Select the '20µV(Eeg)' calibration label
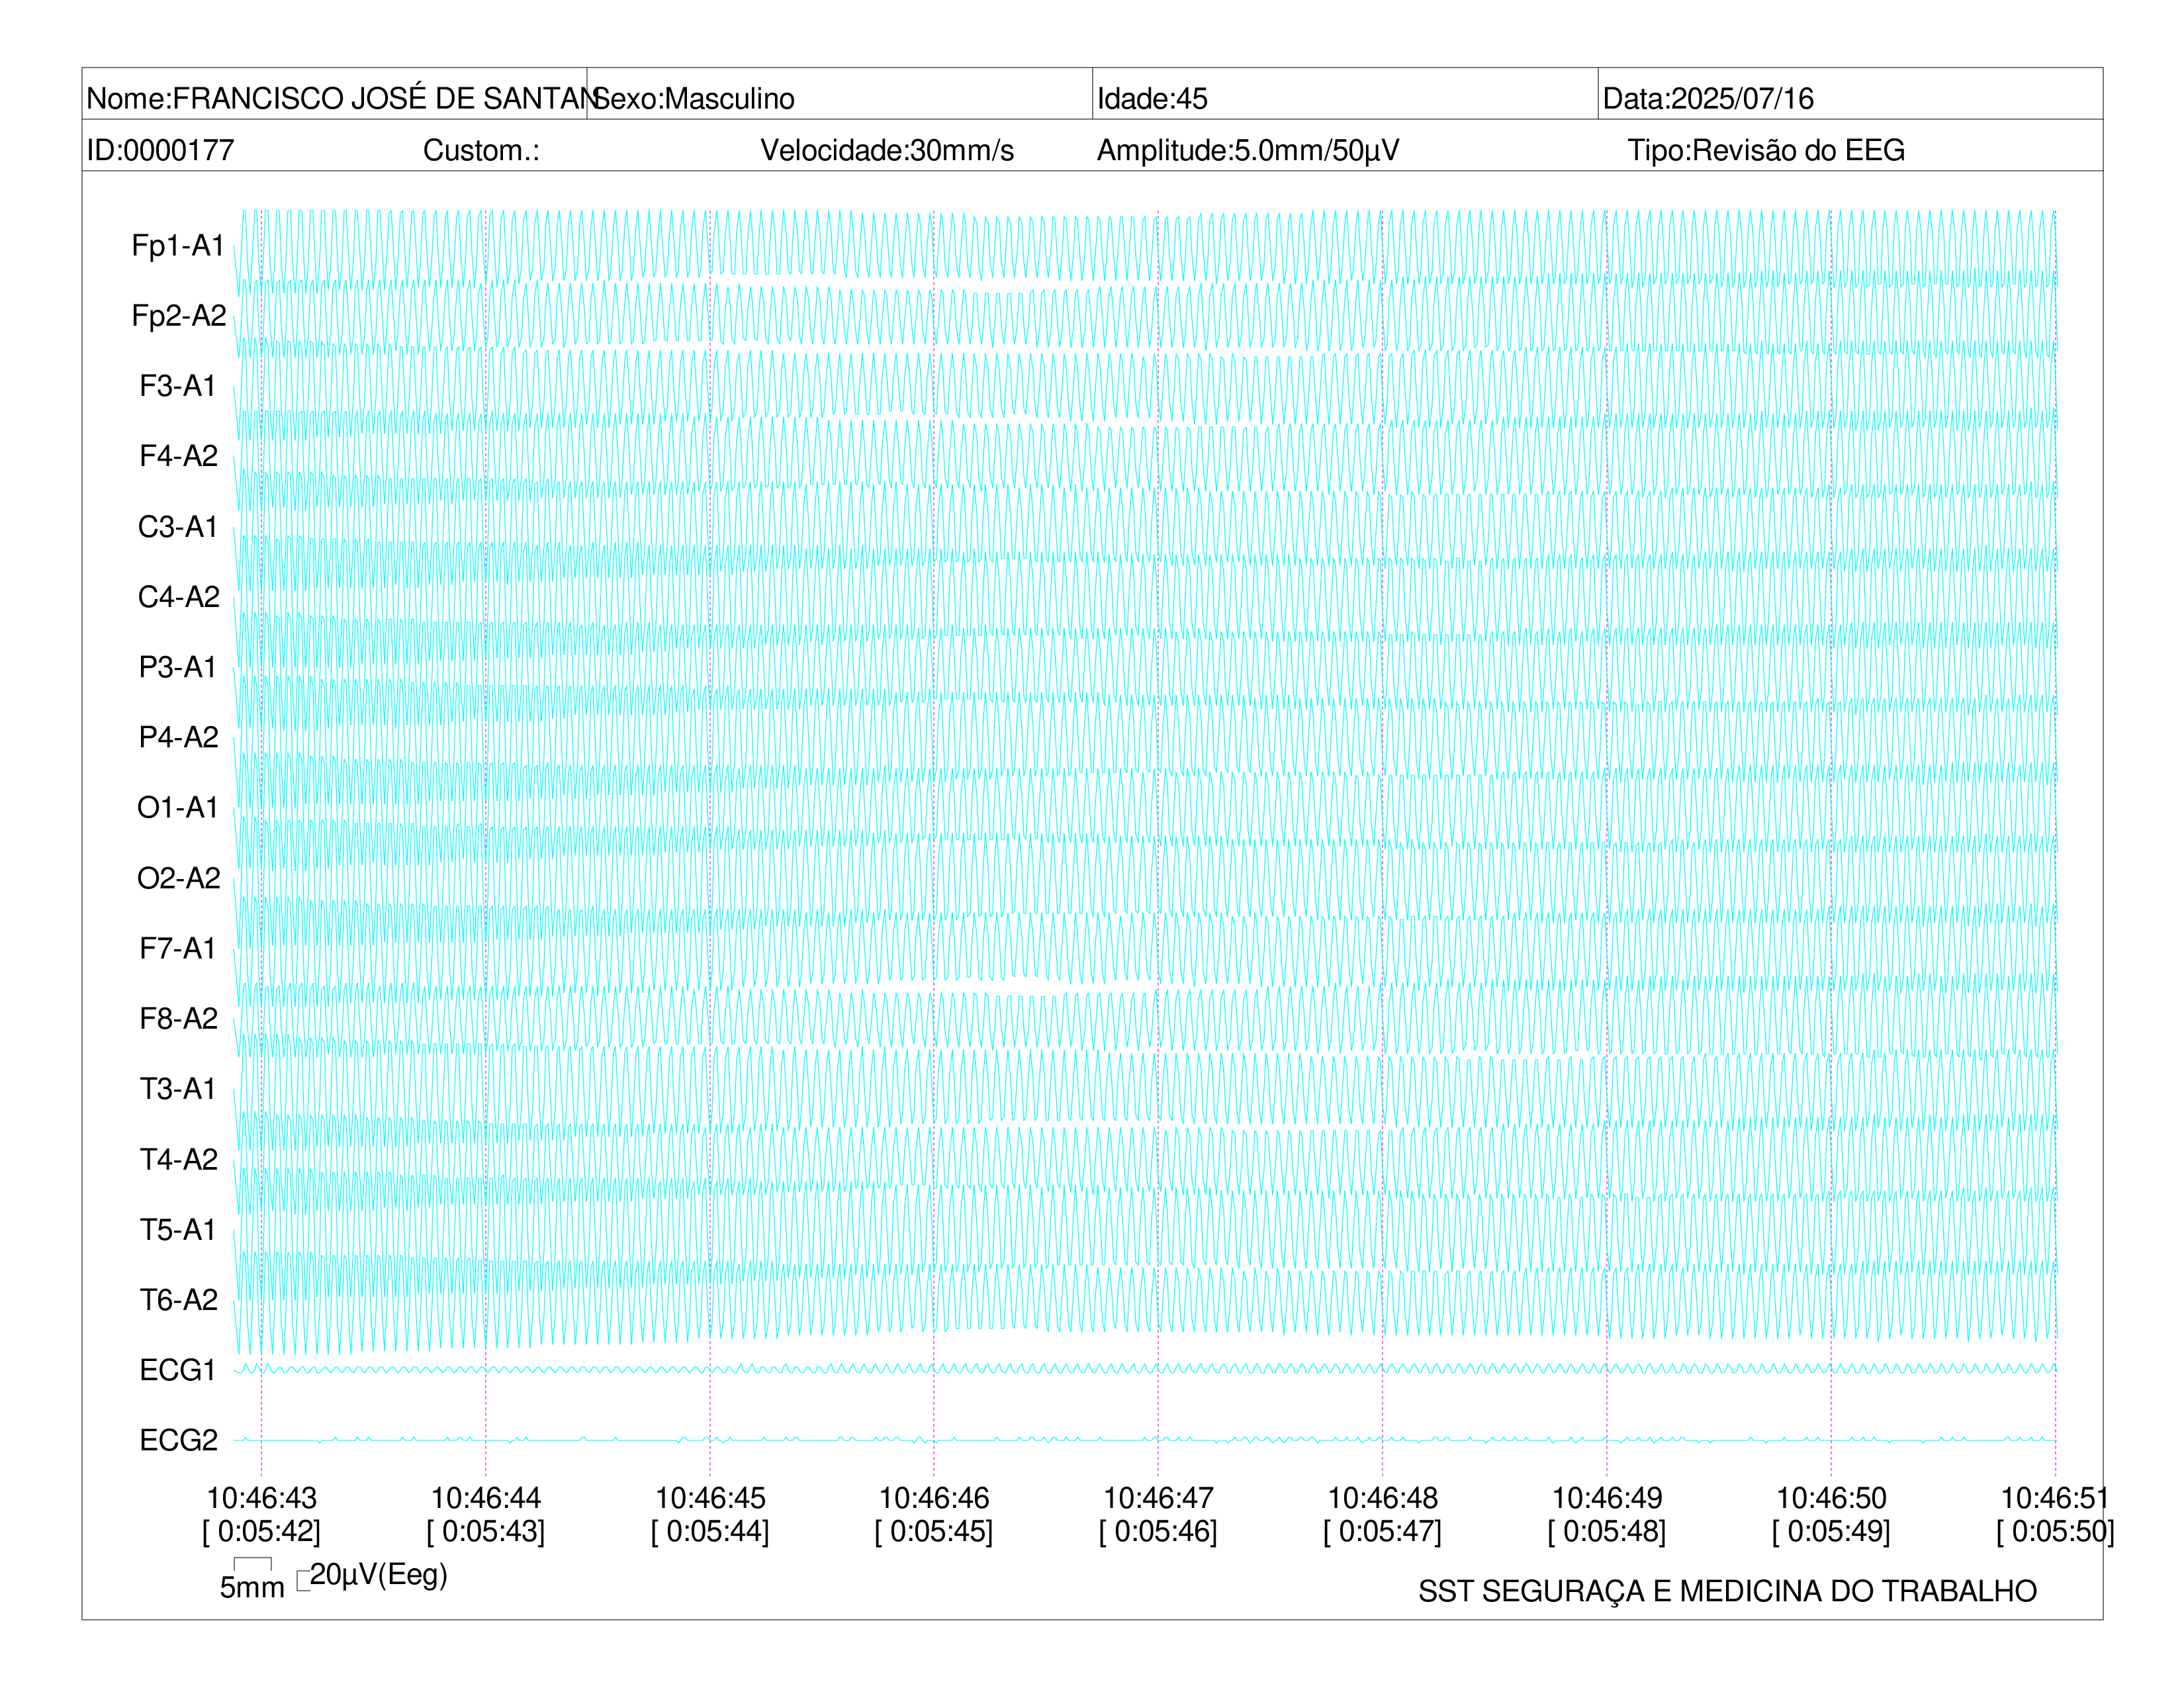The image size is (2184, 1688). pyautogui.click(x=378, y=1575)
